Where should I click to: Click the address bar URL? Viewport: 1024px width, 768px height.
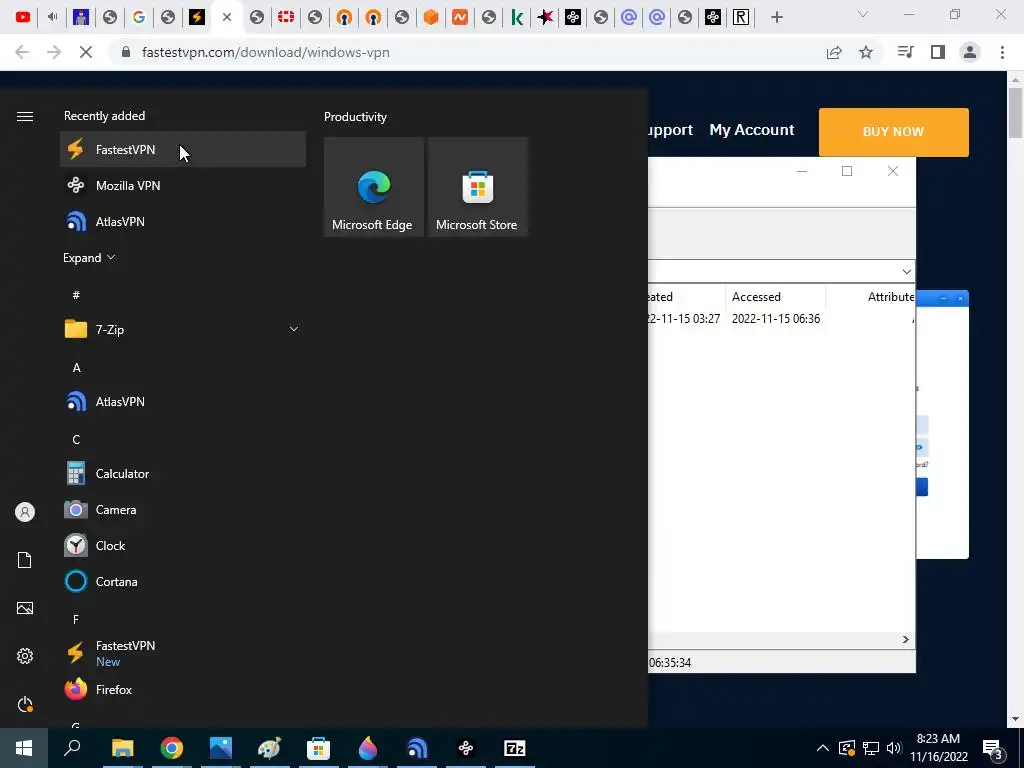coord(266,52)
